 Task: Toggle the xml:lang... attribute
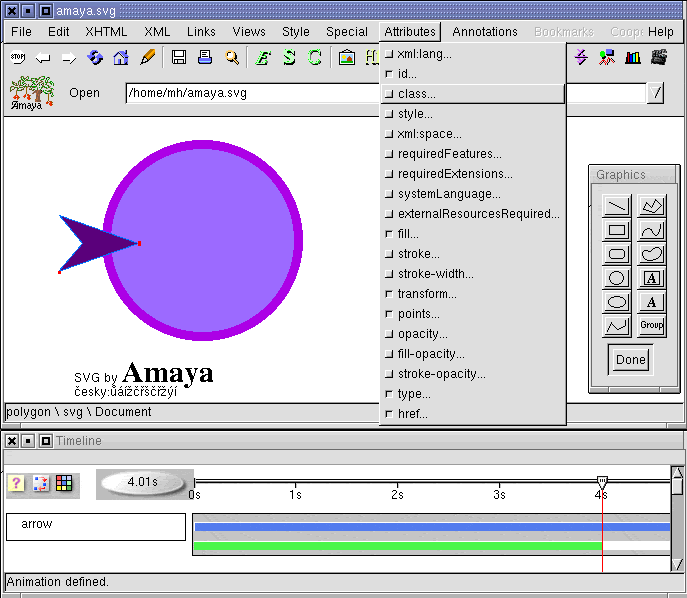click(473, 54)
